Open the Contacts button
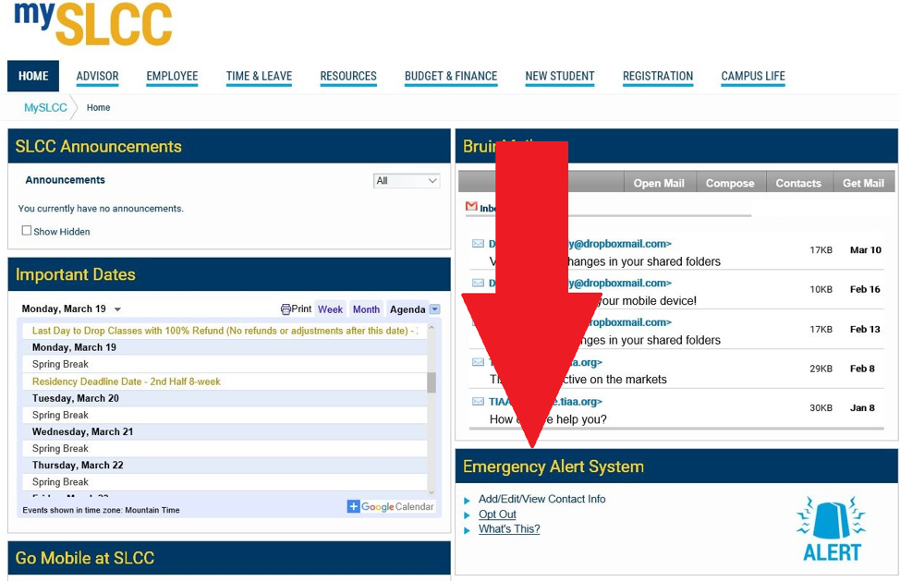 798,183
